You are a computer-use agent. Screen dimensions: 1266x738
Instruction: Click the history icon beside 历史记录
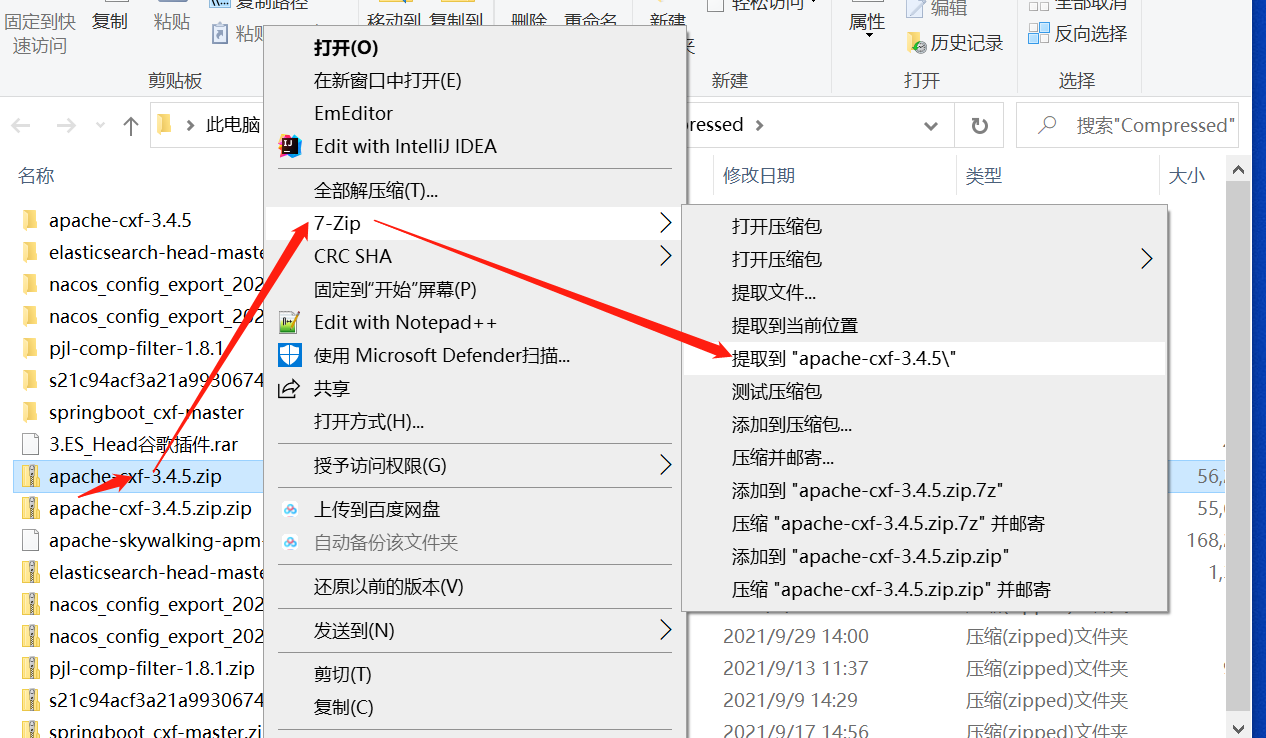click(x=916, y=43)
